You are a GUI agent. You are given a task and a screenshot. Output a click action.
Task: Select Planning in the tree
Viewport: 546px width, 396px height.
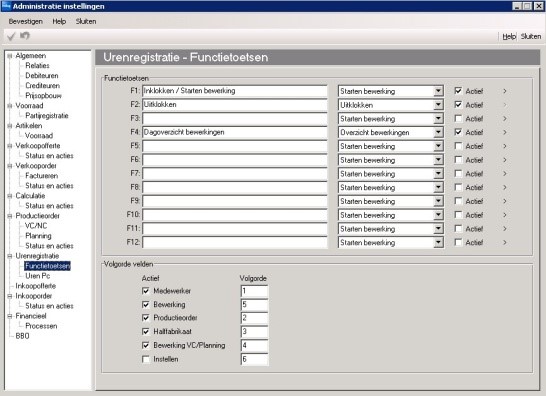coord(38,236)
